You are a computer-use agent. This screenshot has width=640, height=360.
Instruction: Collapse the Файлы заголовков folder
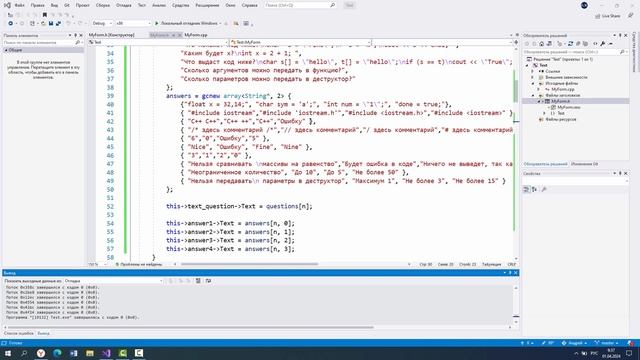(x=532, y=95)
